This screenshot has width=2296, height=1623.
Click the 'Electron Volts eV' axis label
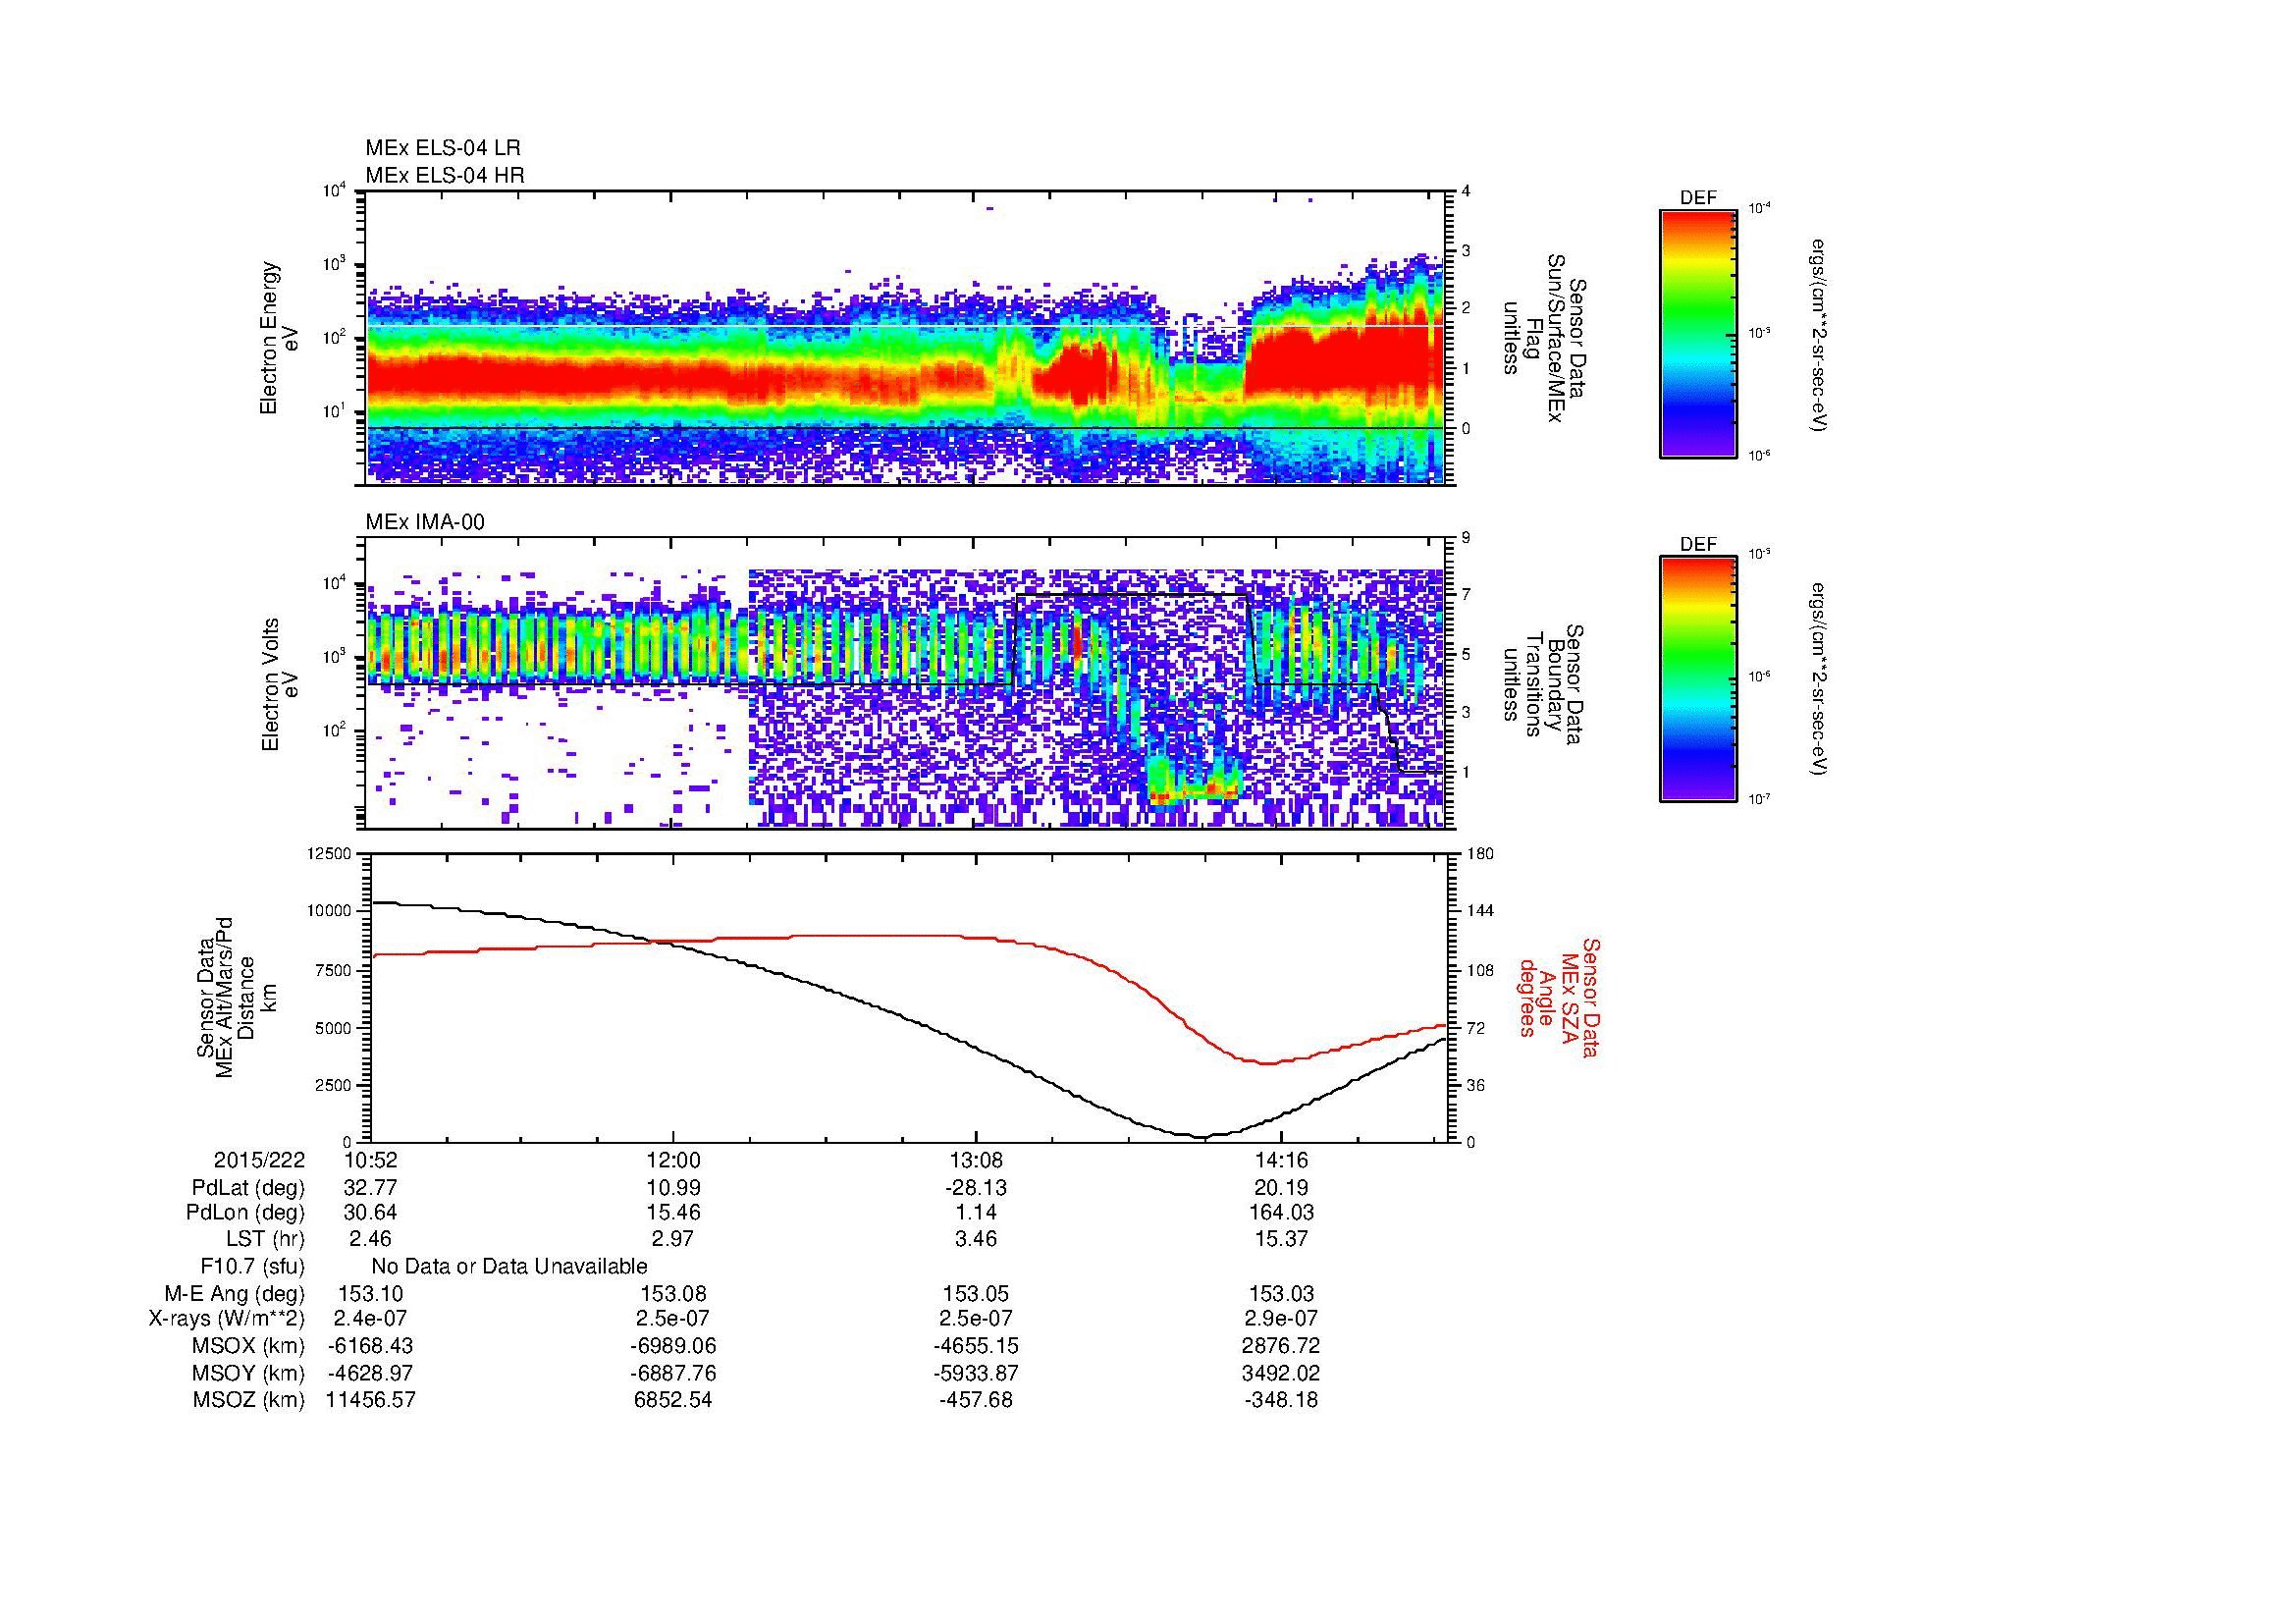279,684
